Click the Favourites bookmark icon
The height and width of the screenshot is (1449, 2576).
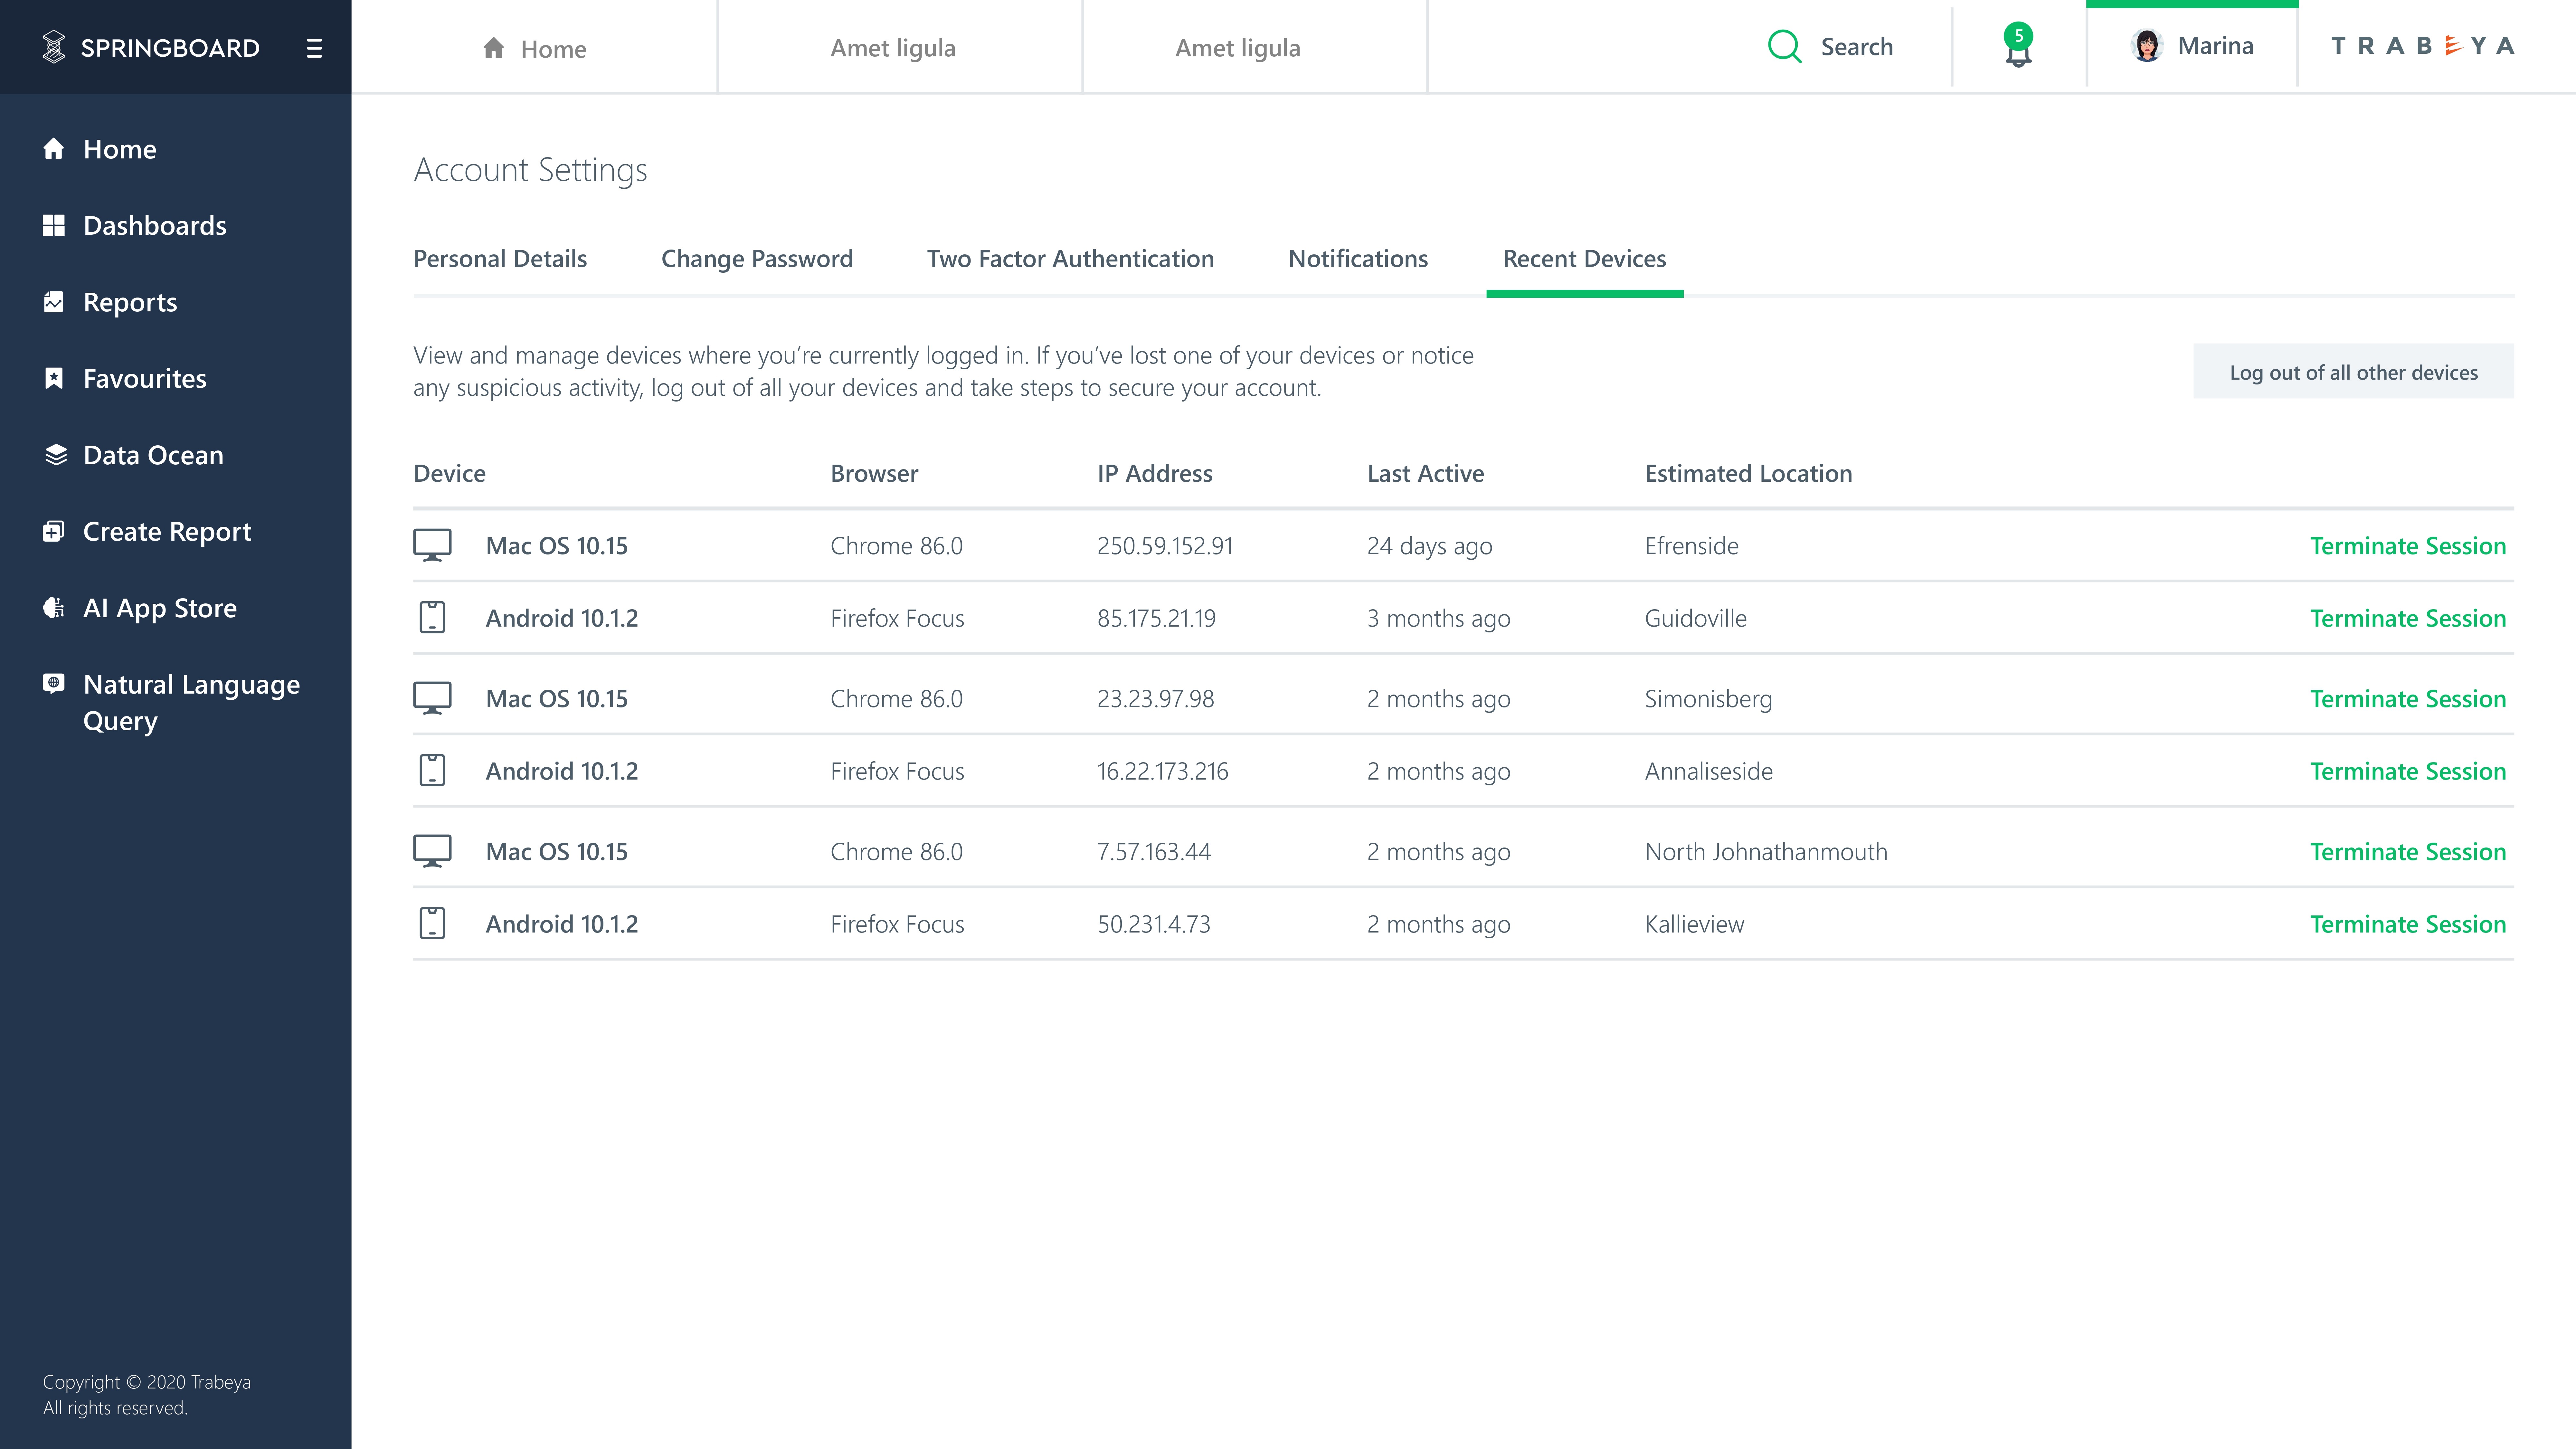pyautogui.click(x=54, y=378)
